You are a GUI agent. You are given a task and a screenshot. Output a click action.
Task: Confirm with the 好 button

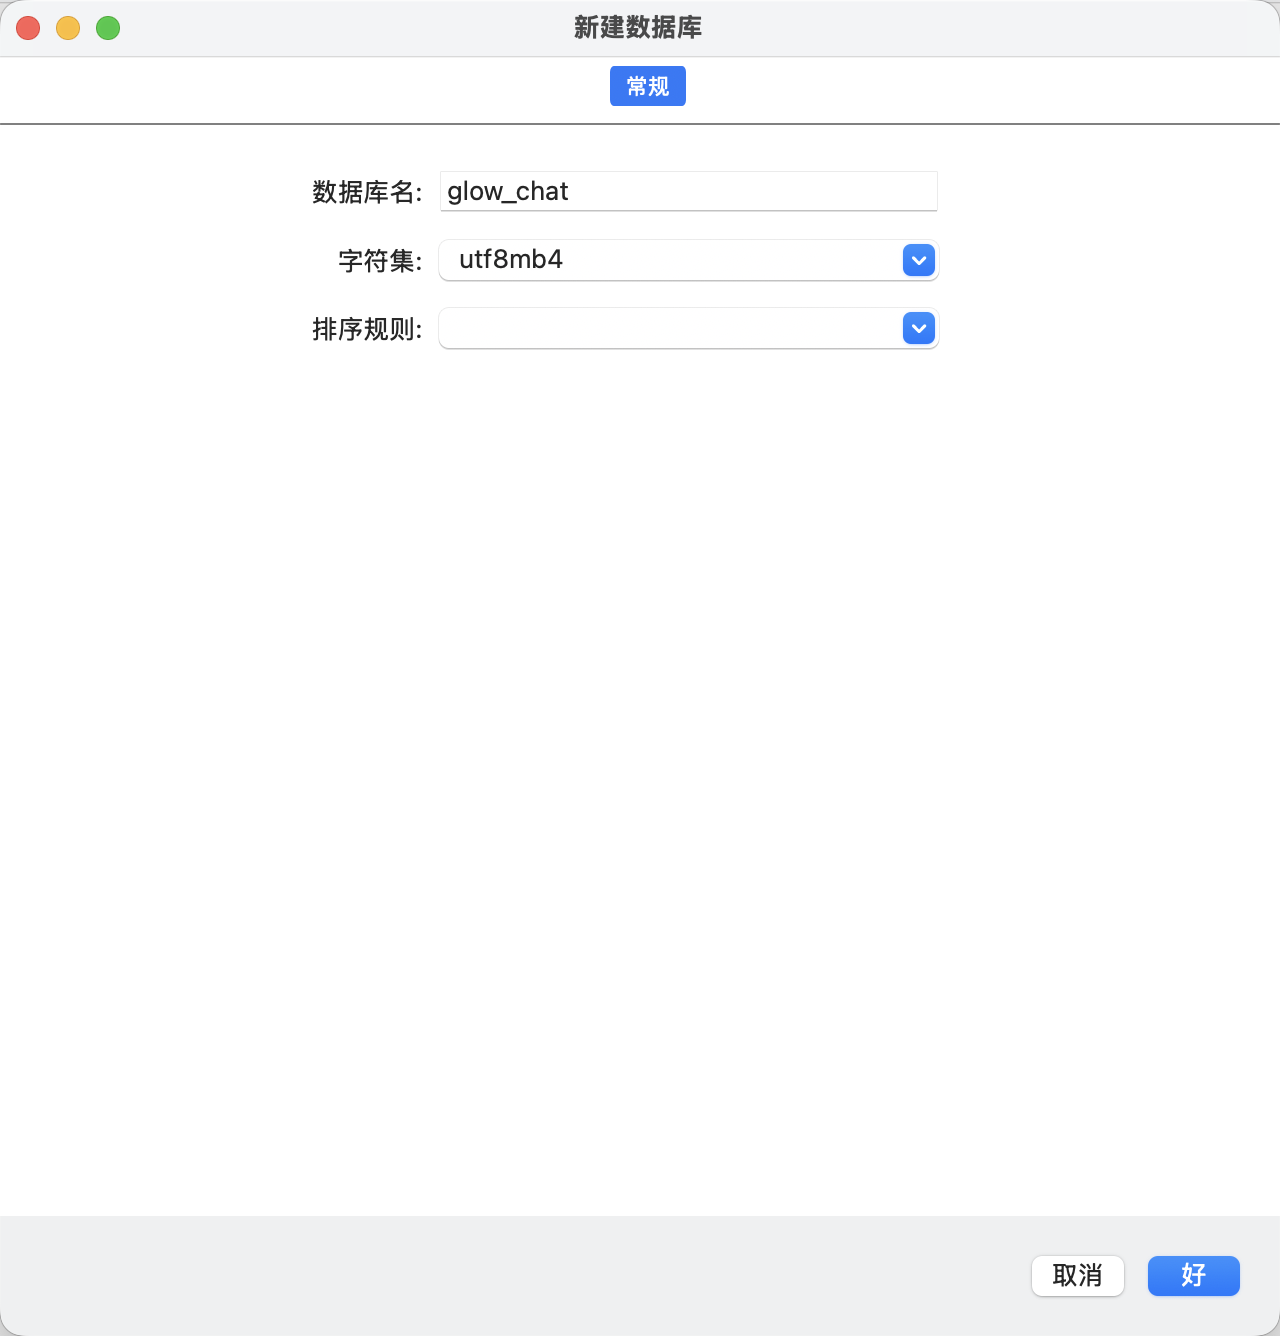[1193, 1276]
